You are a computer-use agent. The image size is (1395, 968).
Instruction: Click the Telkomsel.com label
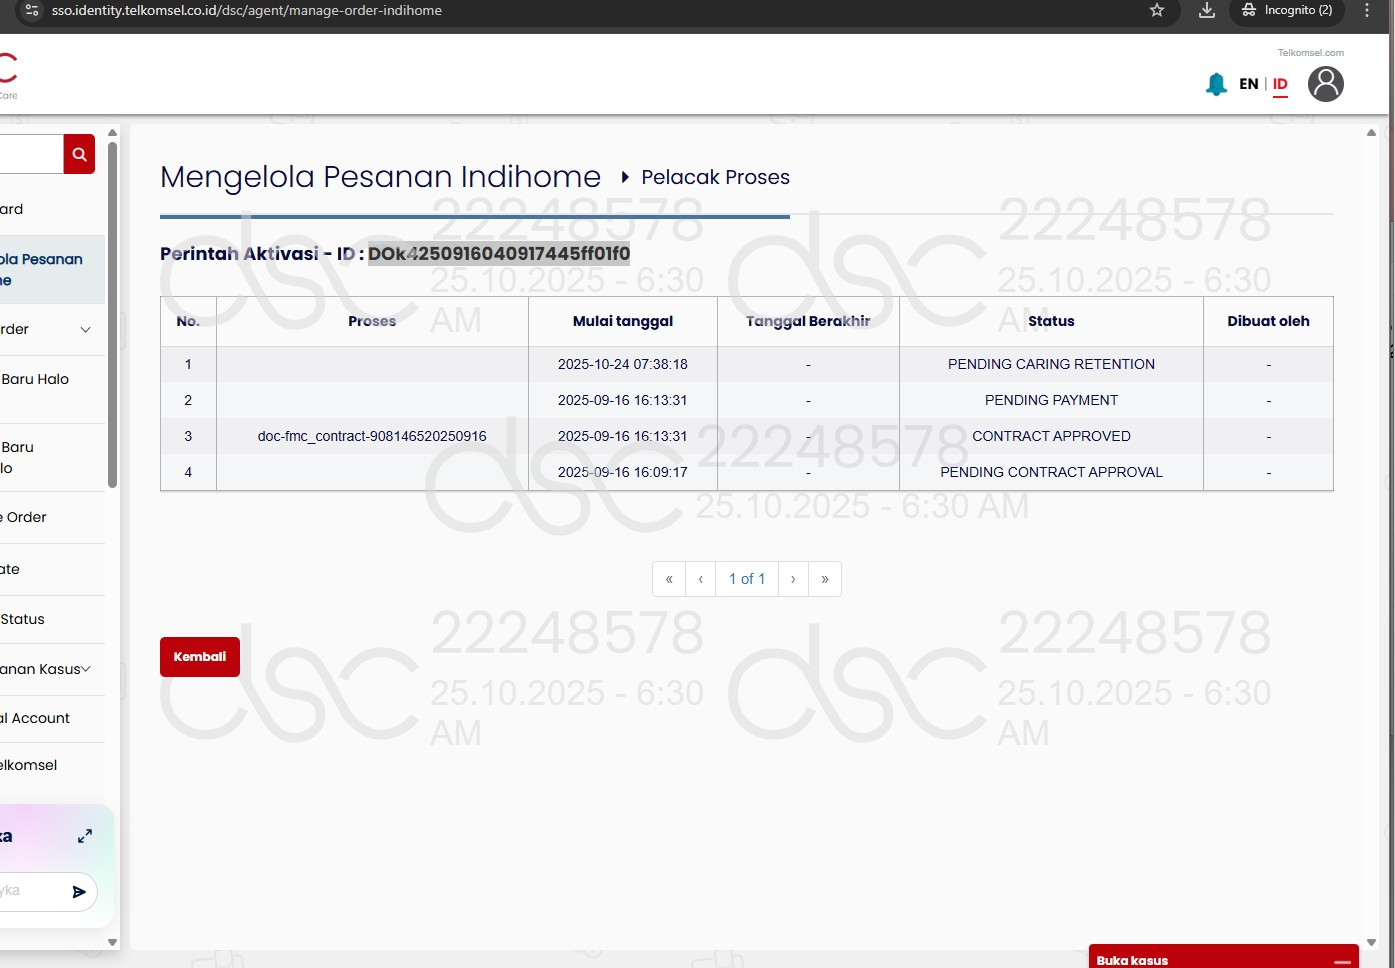click(1311, 53)
